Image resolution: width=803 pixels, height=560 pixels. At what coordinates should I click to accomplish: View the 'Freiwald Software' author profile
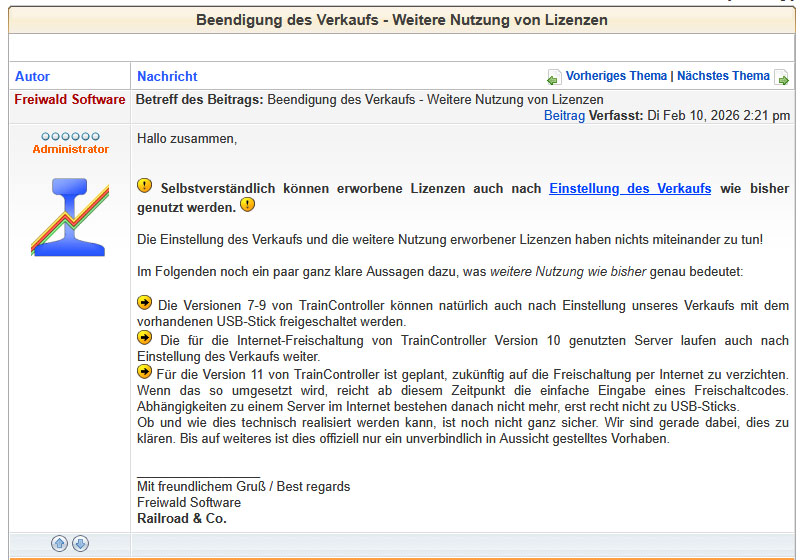coord(70,100)
